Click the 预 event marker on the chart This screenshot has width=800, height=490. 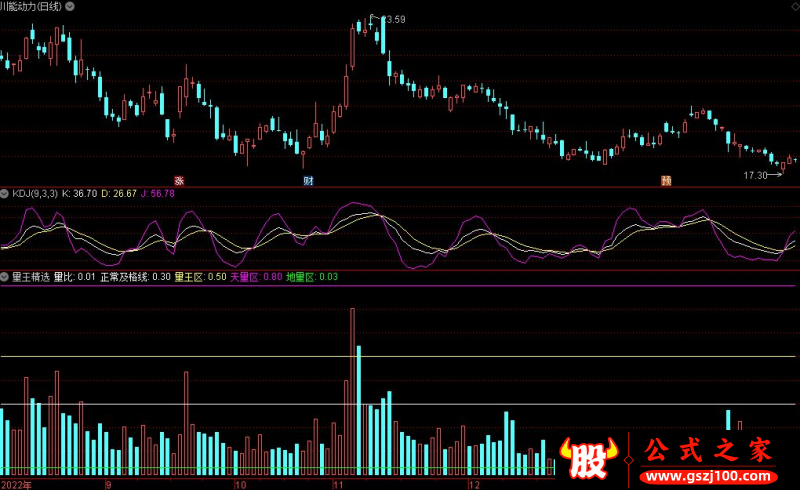[x=666, y=180]
